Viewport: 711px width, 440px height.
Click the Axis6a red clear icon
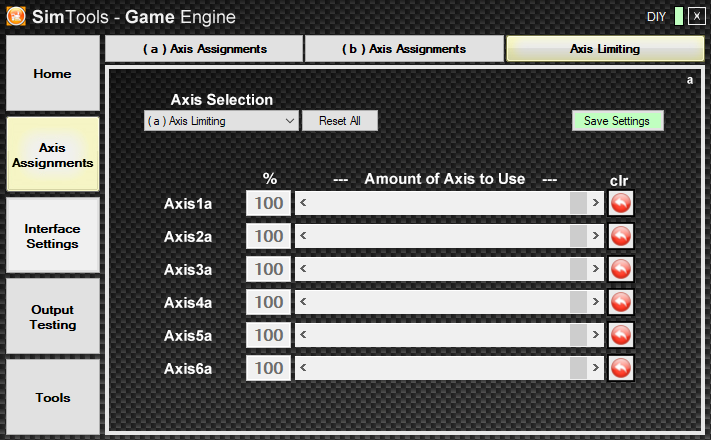coord(621,369)
